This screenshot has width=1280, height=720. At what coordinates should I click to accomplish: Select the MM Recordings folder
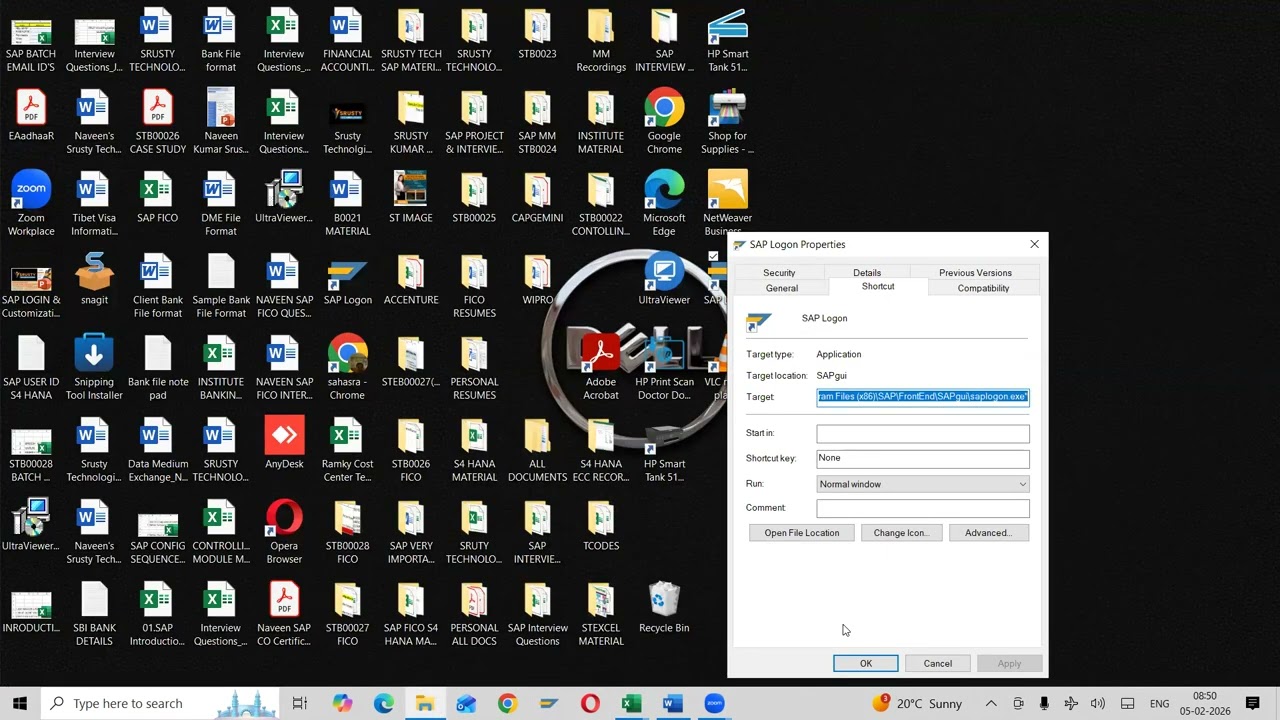tap(600, 41)
